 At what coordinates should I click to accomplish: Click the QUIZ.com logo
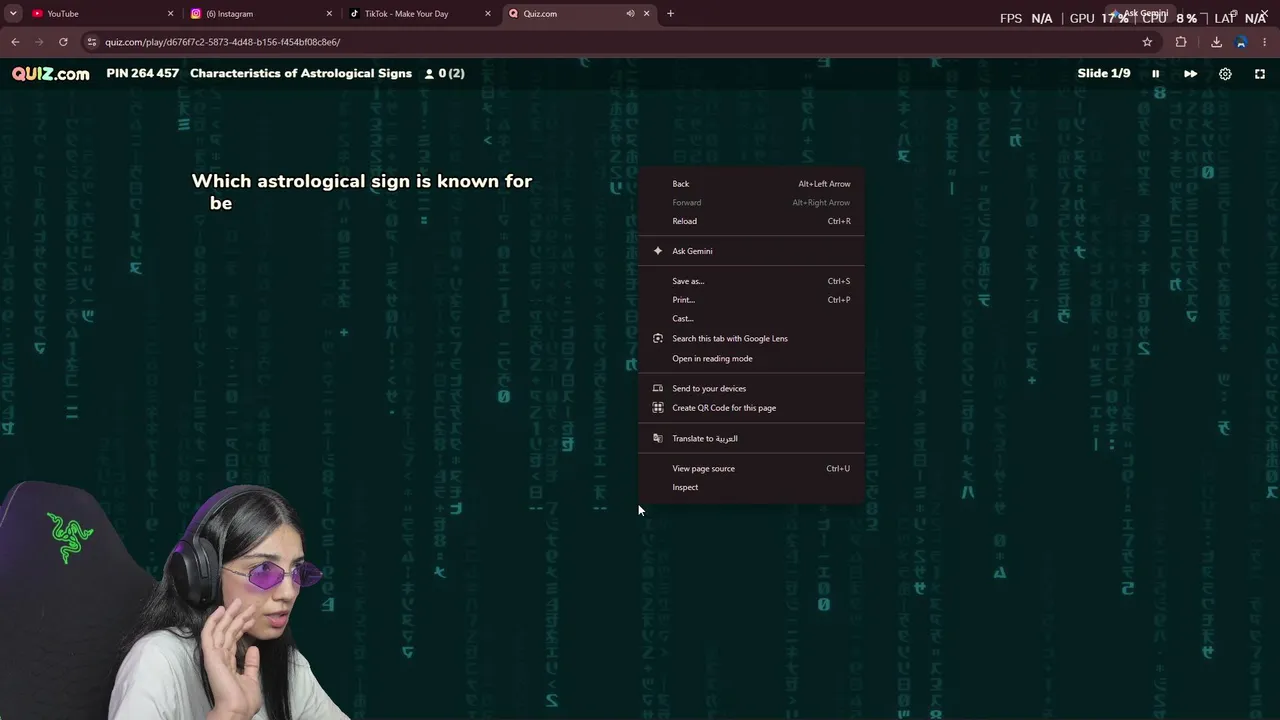click(x=50, y=74)
